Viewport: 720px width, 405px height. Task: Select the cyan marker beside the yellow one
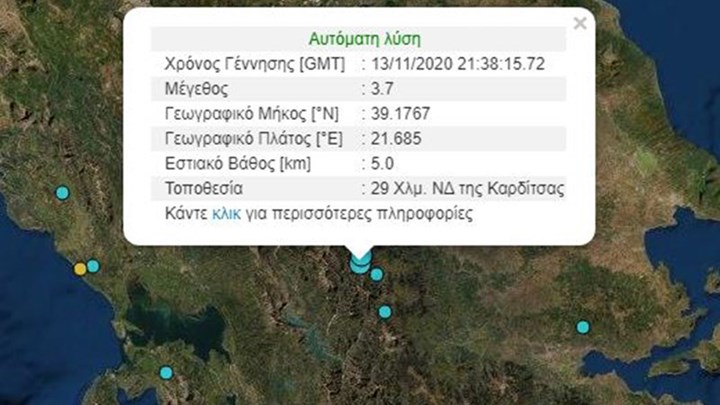coord(93,266)
